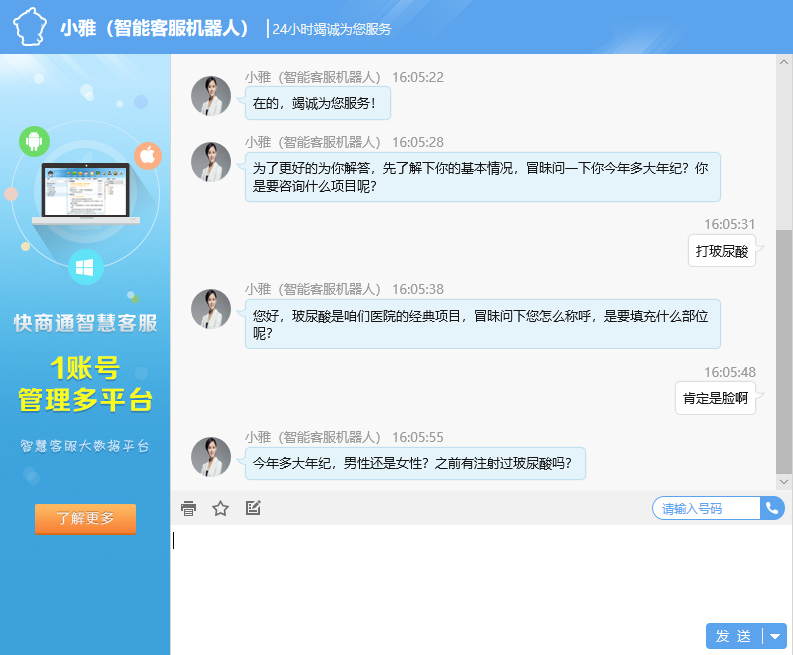Click the green Android icon

34,141
